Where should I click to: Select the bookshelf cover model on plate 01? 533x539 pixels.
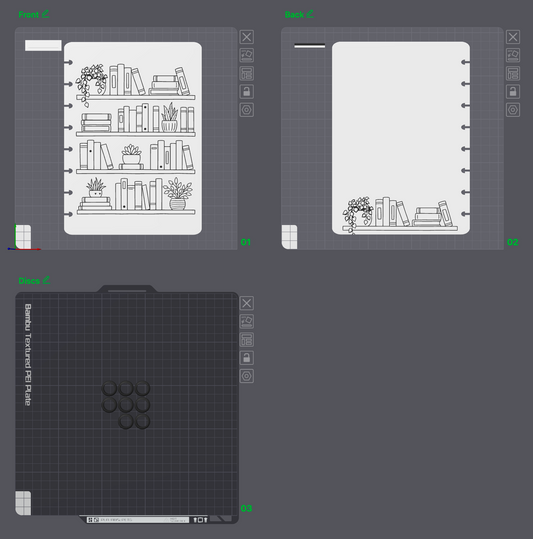click(133, 138)
